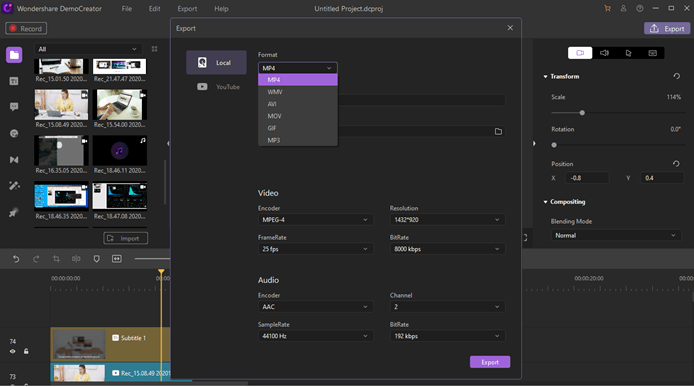
Task: Click the Position Y input field
Action: pyautogui.click(x=662, y=178)
